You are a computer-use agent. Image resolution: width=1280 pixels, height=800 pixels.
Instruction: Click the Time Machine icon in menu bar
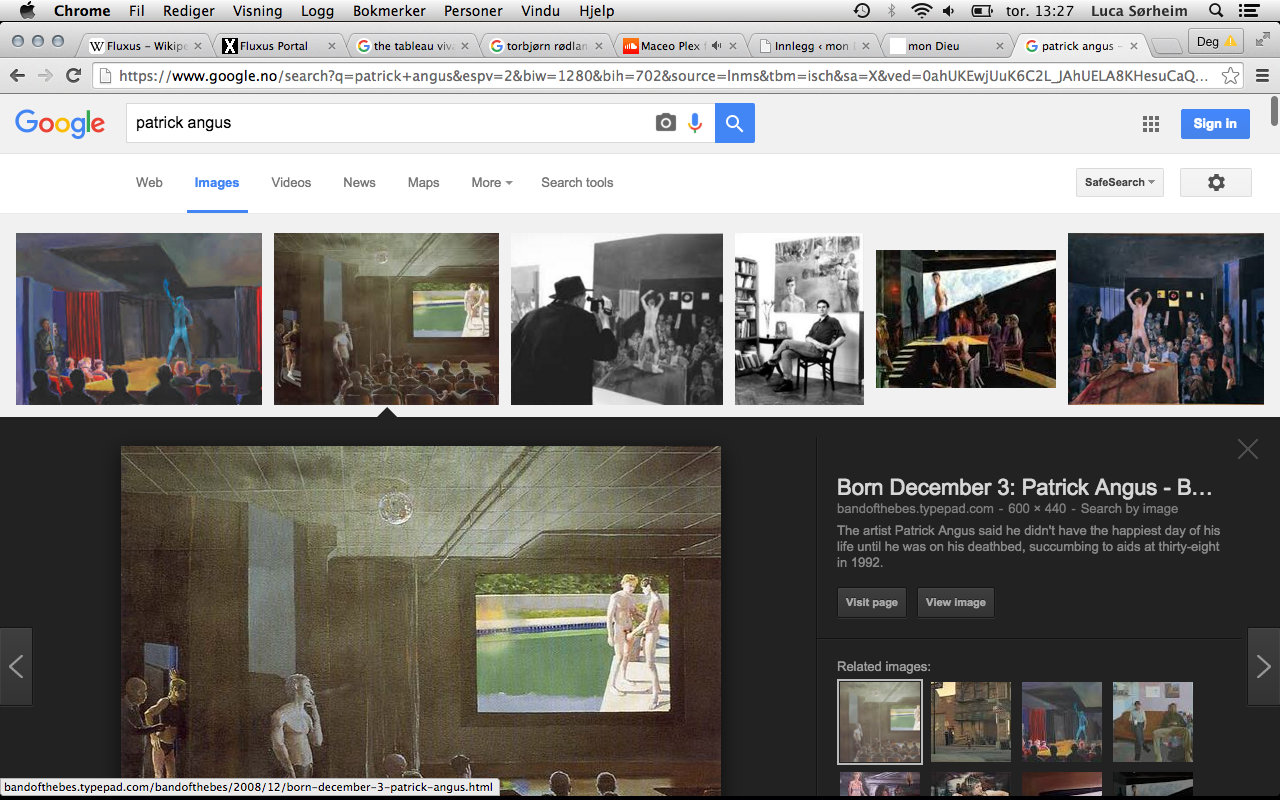click(862, 11)
